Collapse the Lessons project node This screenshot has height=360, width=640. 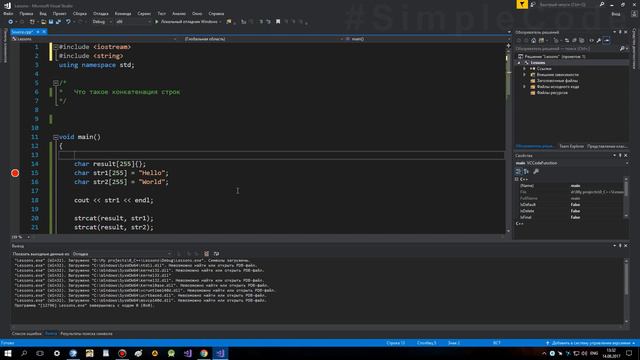519,63
